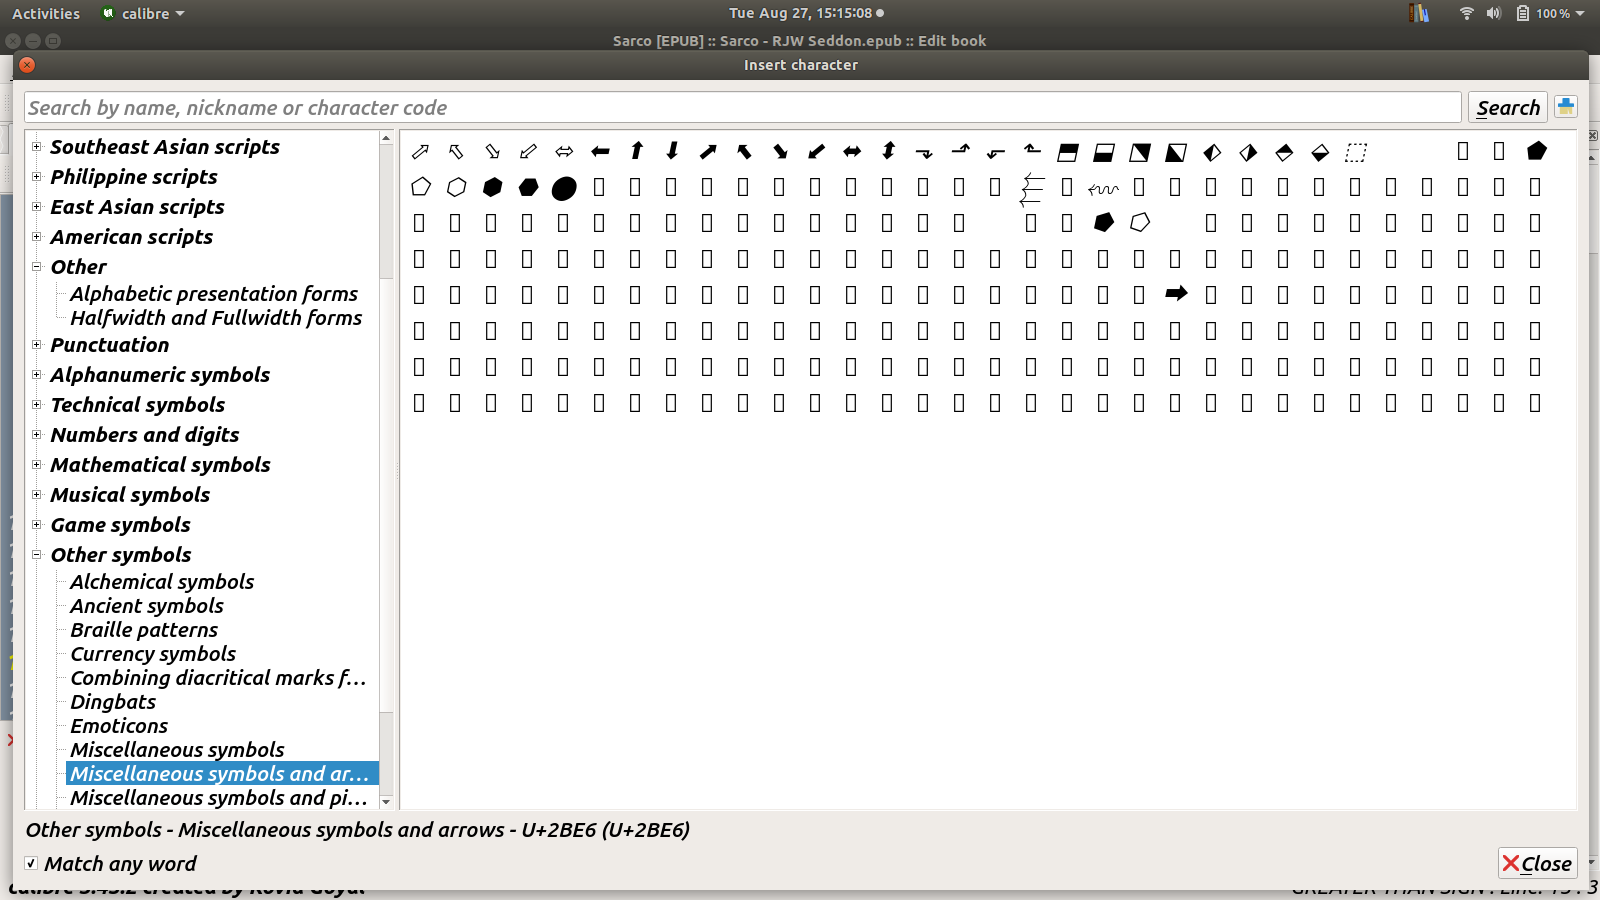Select Alphabetic presentation forms

[214, 294]
